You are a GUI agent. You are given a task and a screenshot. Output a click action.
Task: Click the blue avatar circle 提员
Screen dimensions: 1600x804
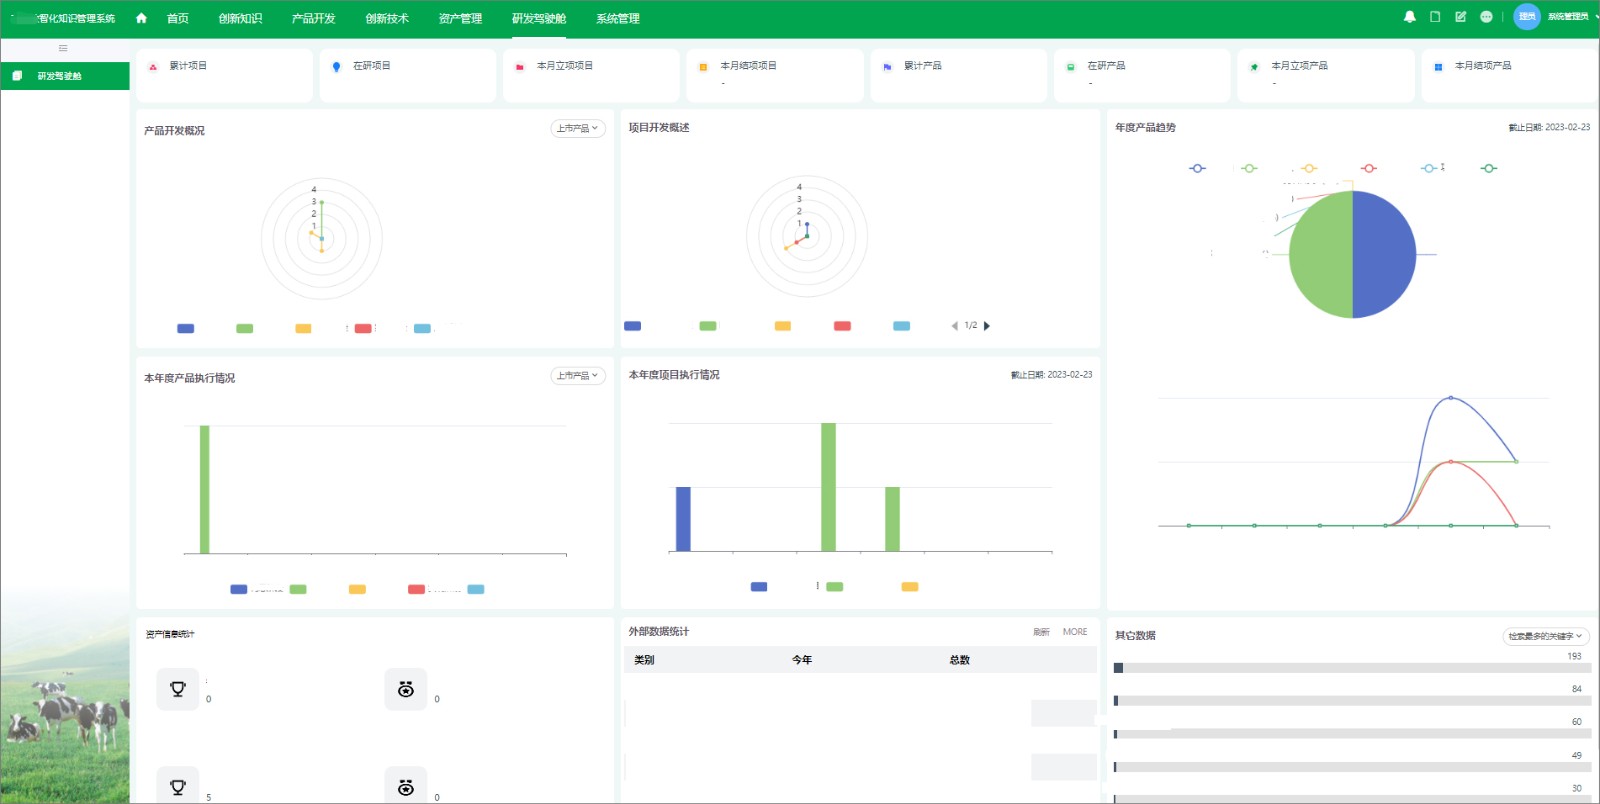click(1526, 17)
